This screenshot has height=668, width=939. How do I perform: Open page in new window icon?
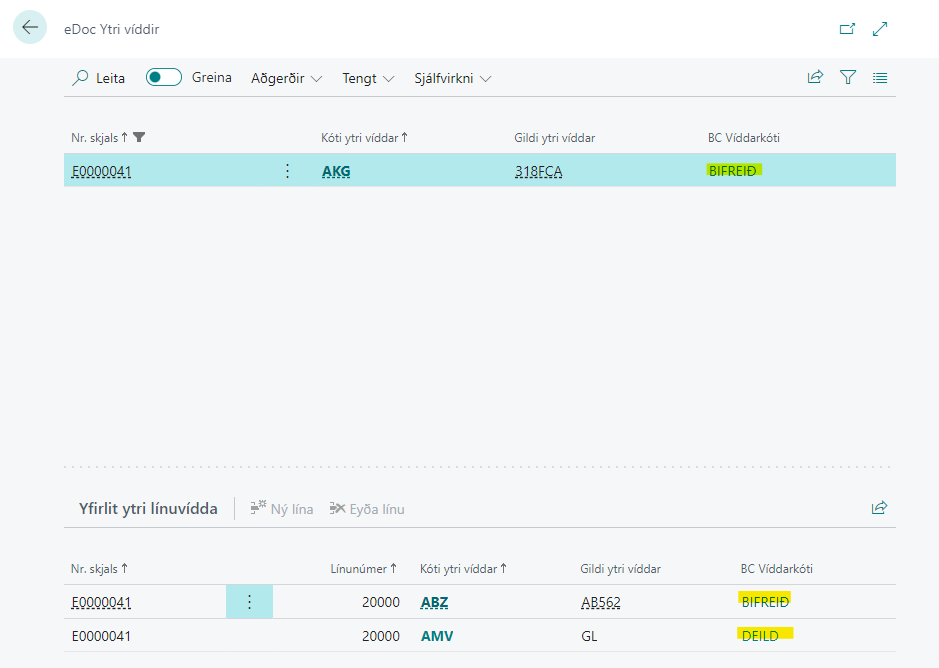coord(847,29)
